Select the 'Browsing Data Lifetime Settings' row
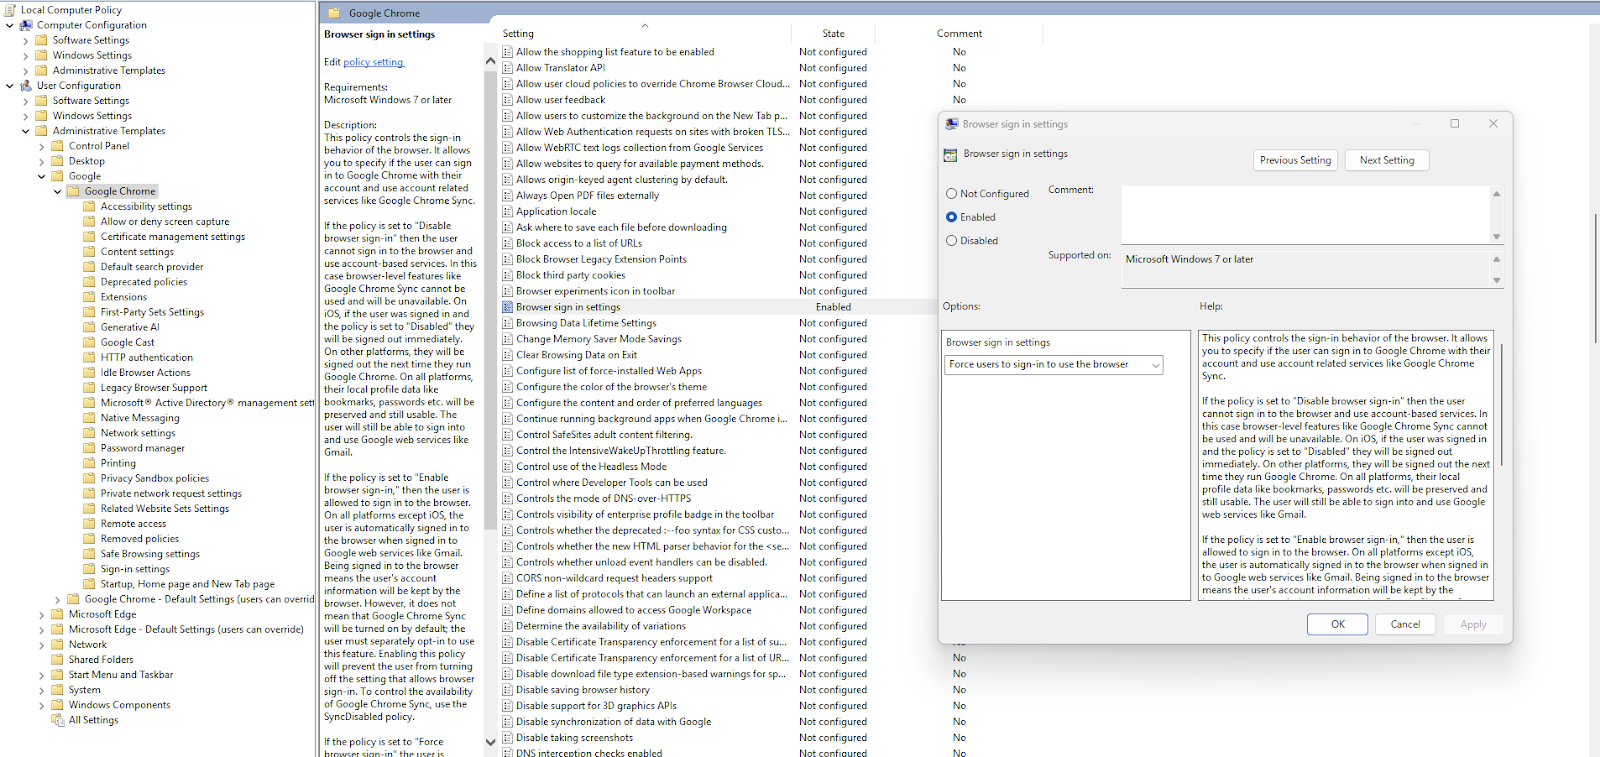This screenshot has width=1600, height=757. [586, 323]
